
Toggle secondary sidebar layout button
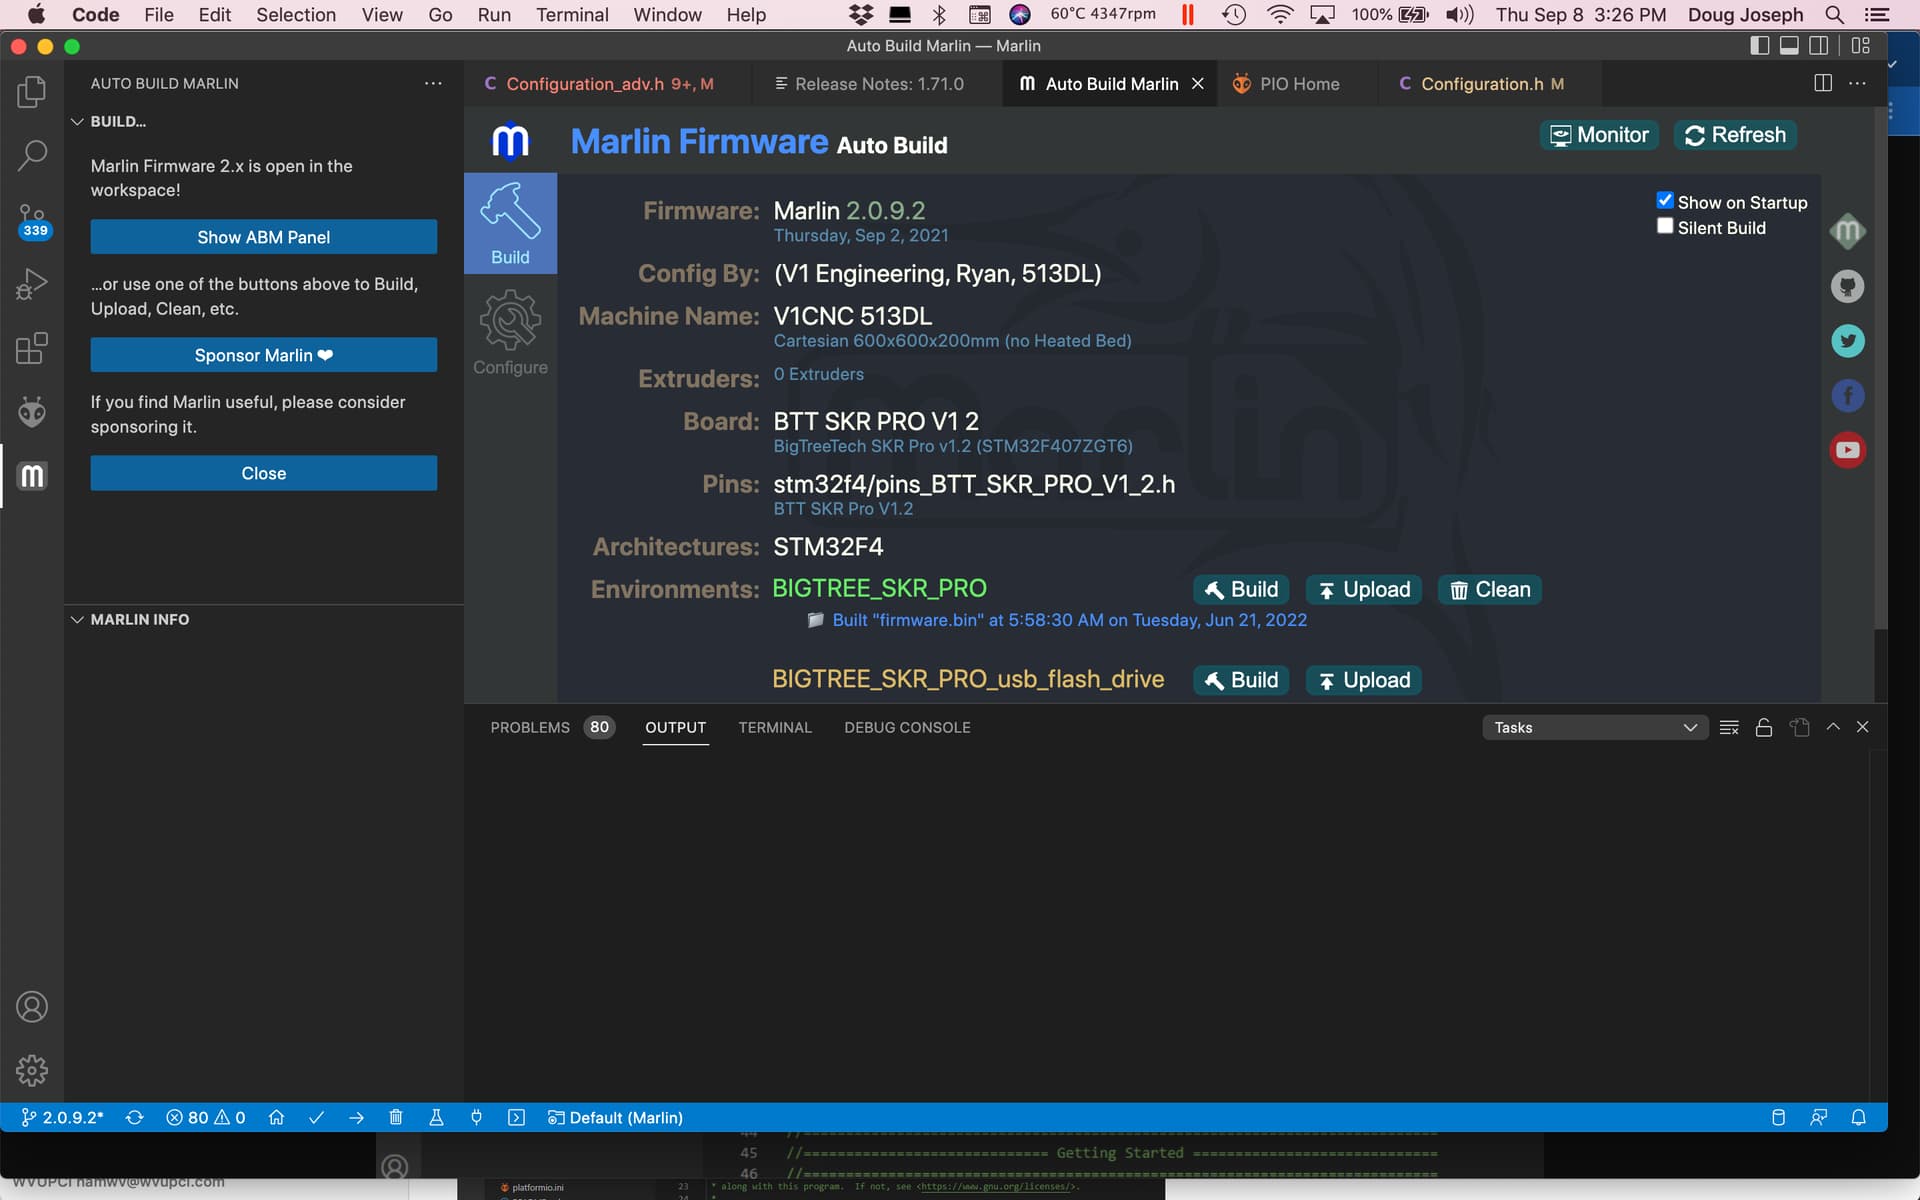1819,45
